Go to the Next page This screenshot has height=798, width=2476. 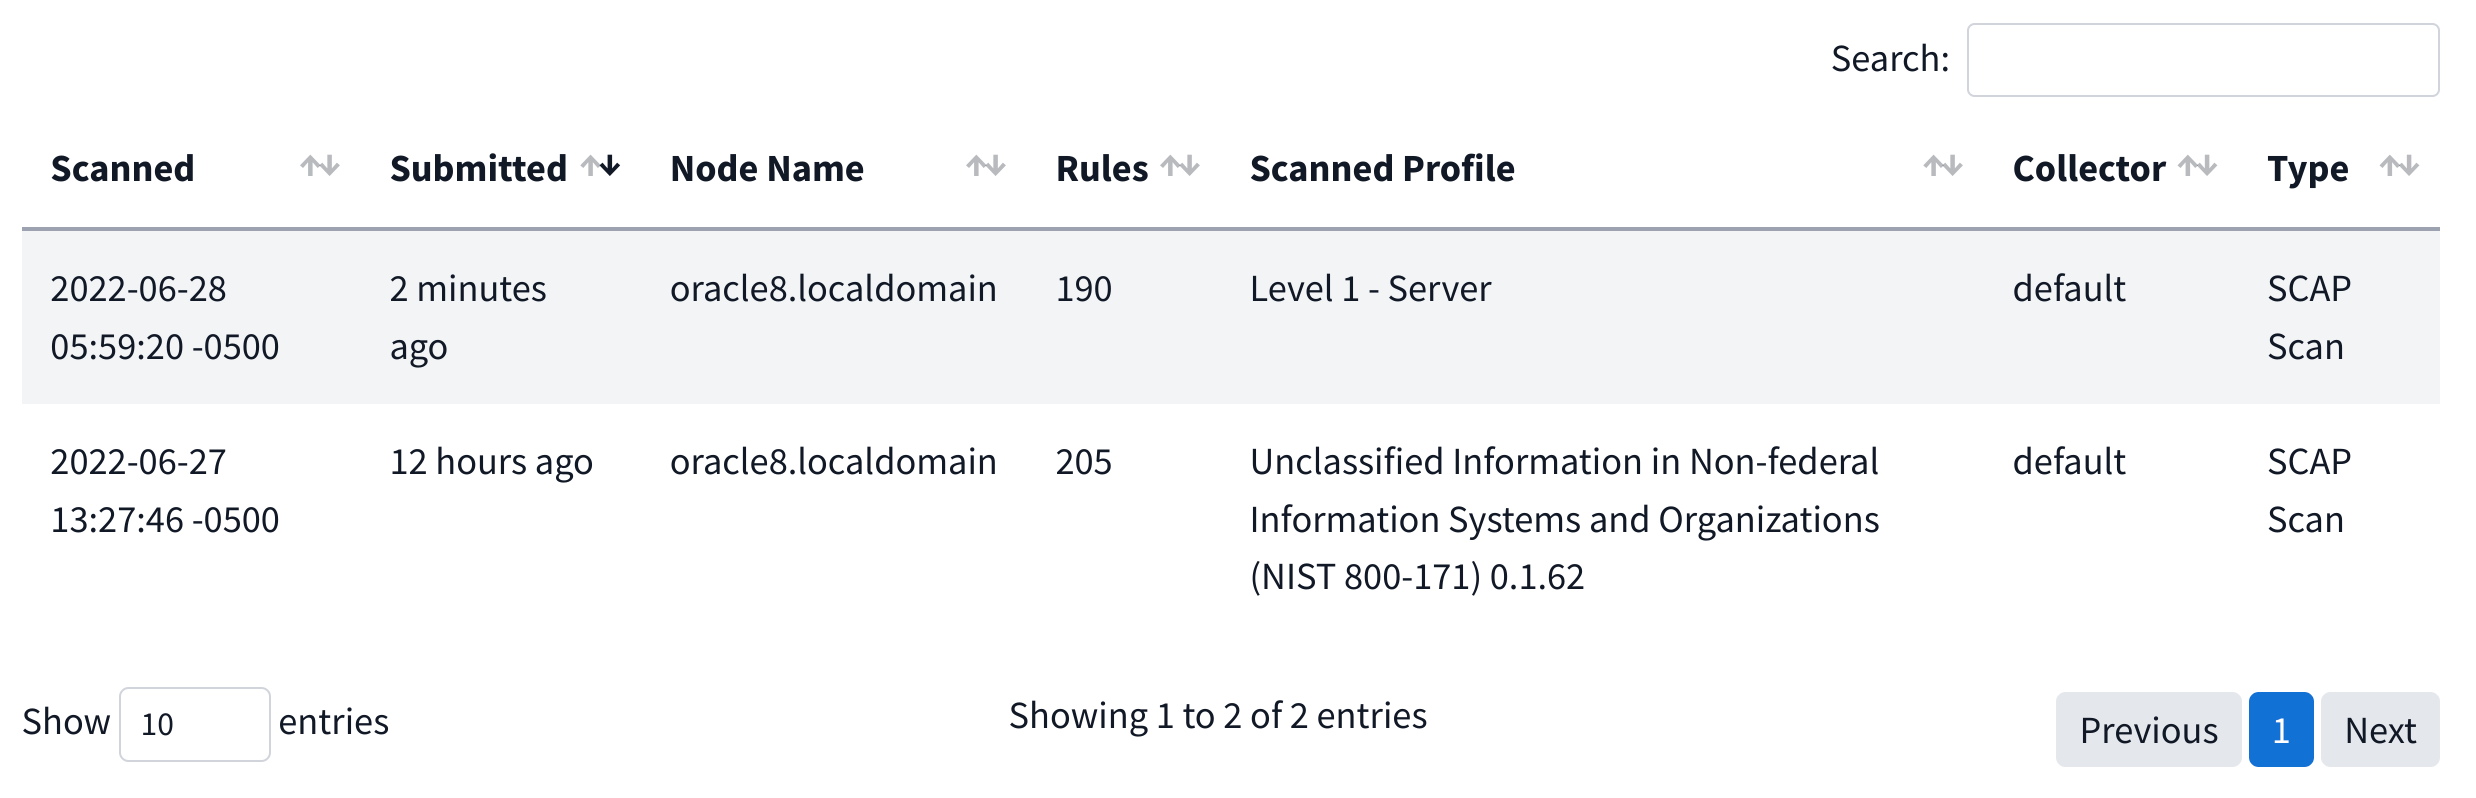[x=2380, y=730]
